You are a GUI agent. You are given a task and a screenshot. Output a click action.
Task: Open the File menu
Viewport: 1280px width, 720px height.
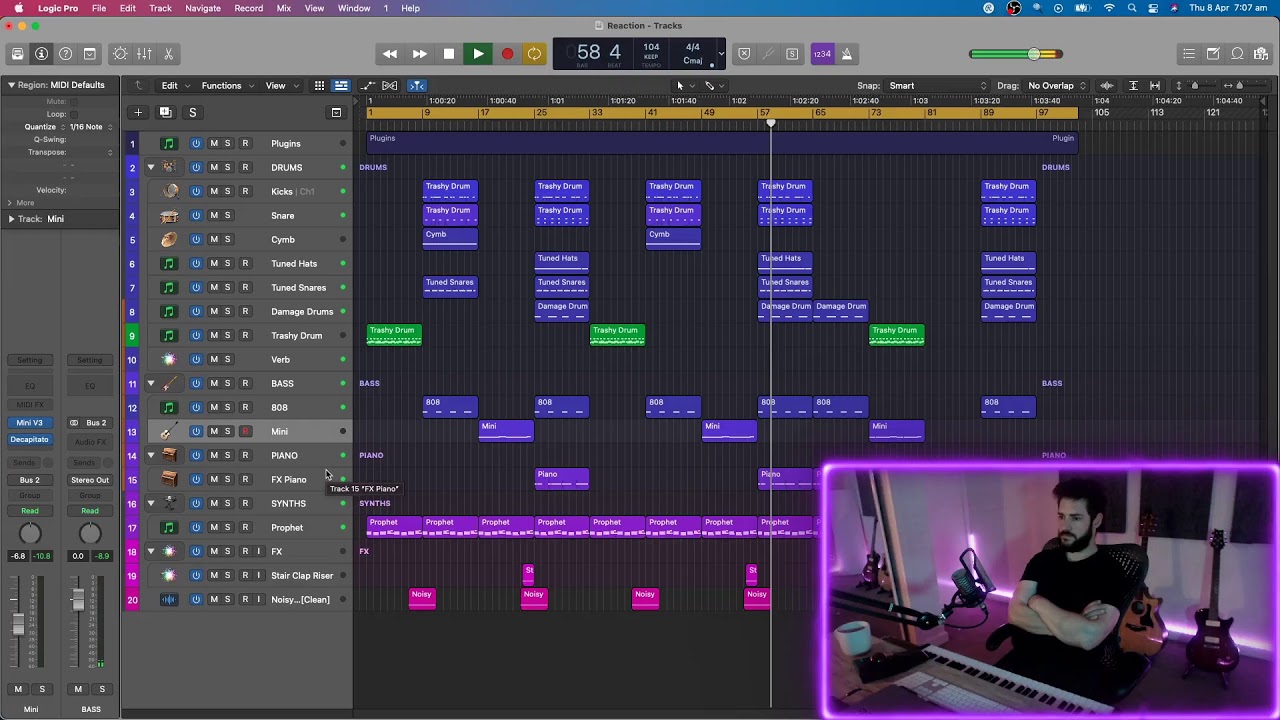click(99, 8)
